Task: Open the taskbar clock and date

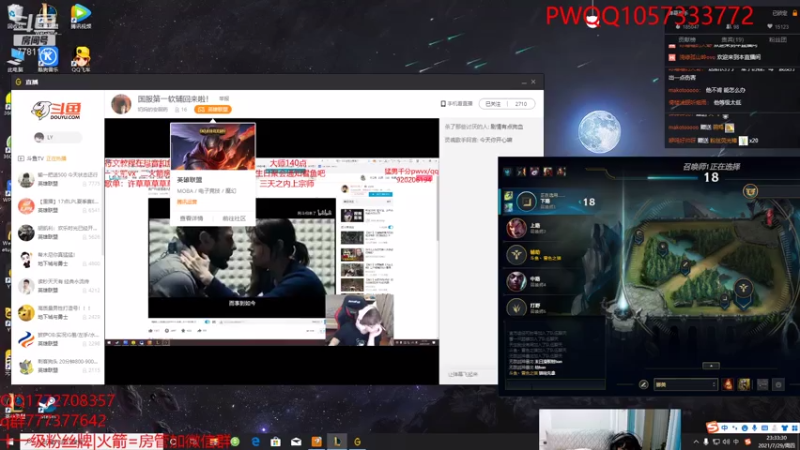Action: 776,441
